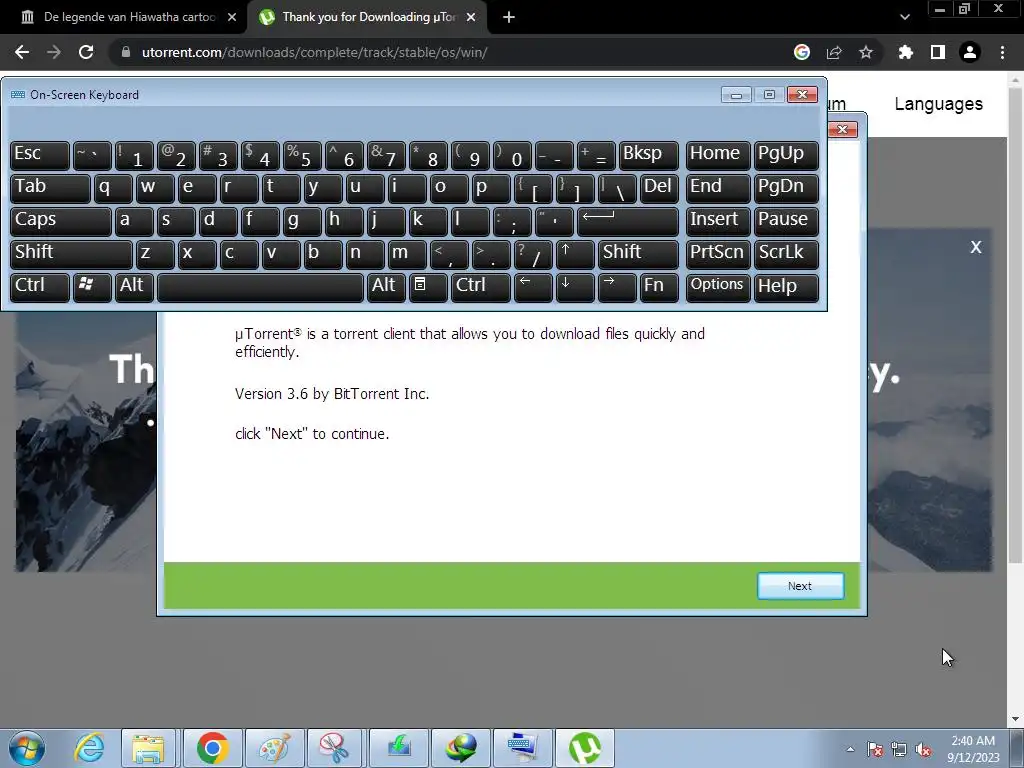1024x768 pixels.
Task: Open Windows Explorer folder icon in taskbar
Action: pyautogui.click(x=148, y=748)
